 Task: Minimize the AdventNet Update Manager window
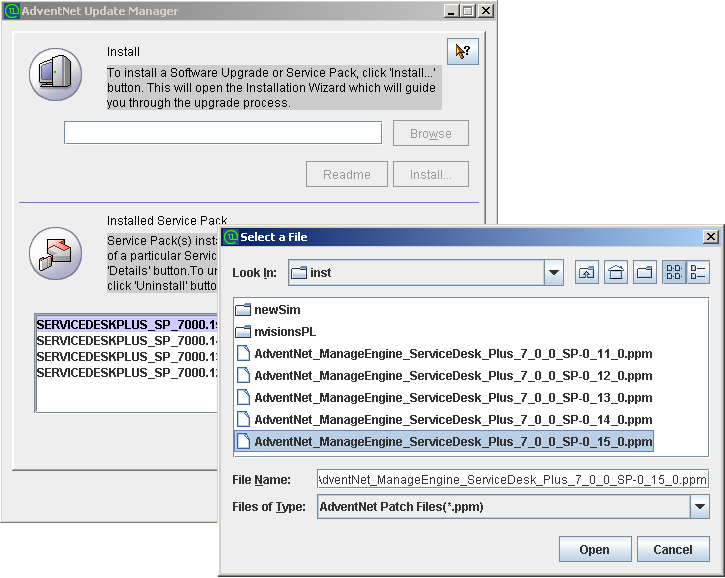pyautogui.click(x=451, y=11)
